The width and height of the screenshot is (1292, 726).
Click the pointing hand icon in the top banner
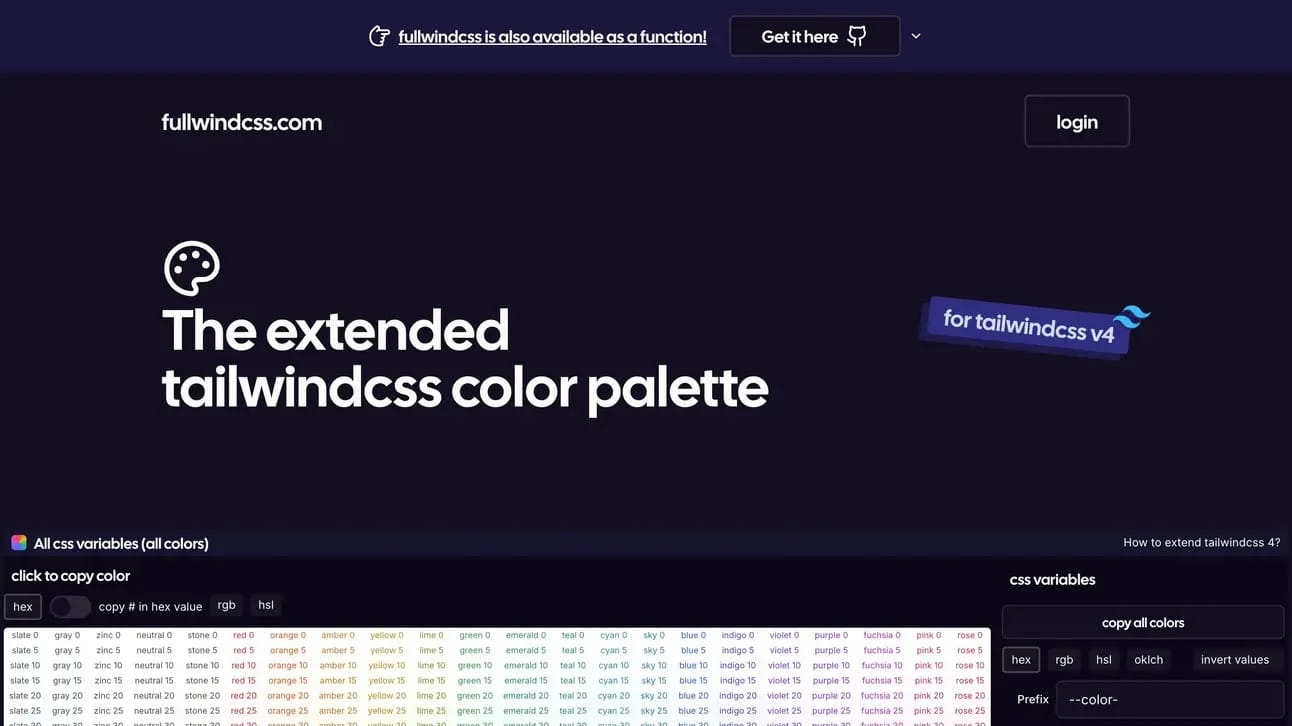click(379, 37)
